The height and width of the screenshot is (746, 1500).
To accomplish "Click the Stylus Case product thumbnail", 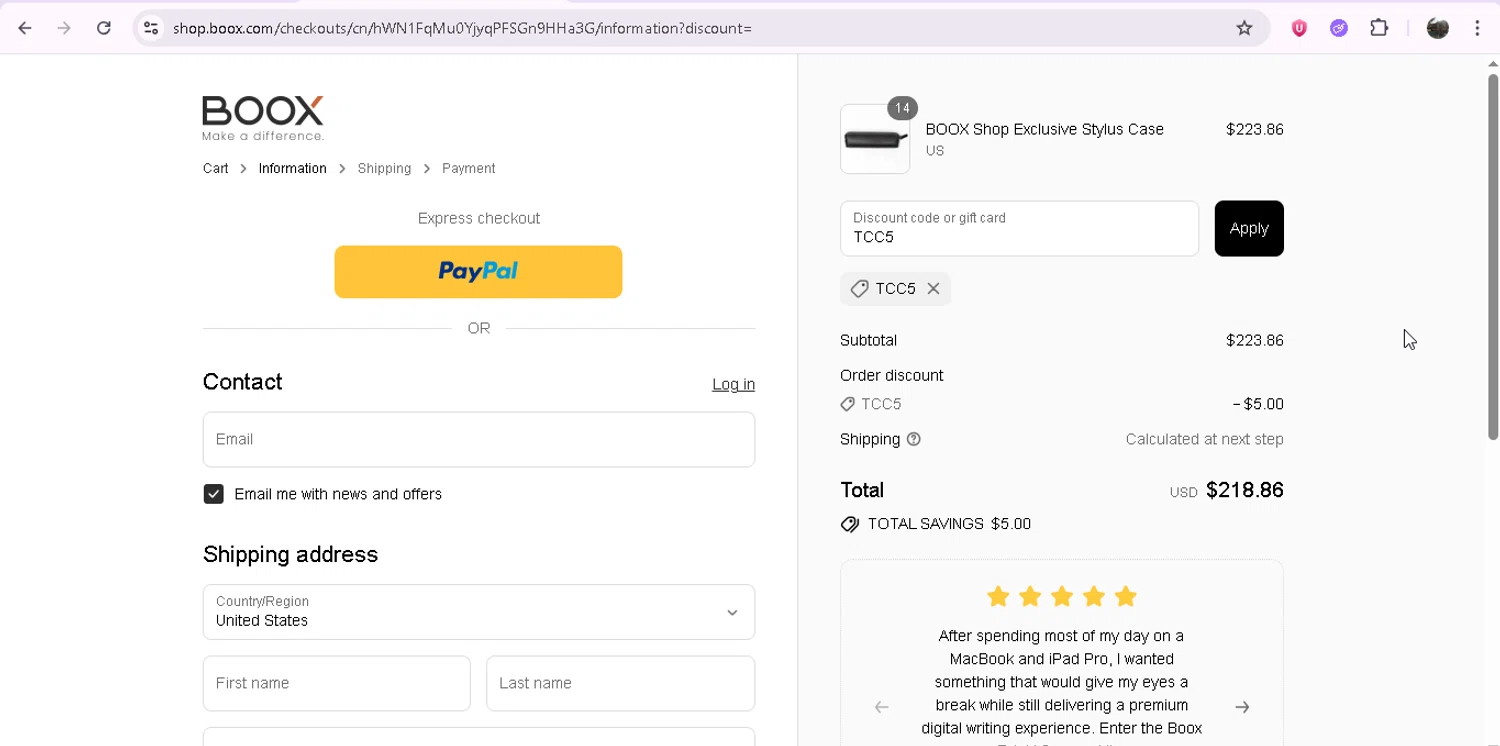I will (875, 139).
